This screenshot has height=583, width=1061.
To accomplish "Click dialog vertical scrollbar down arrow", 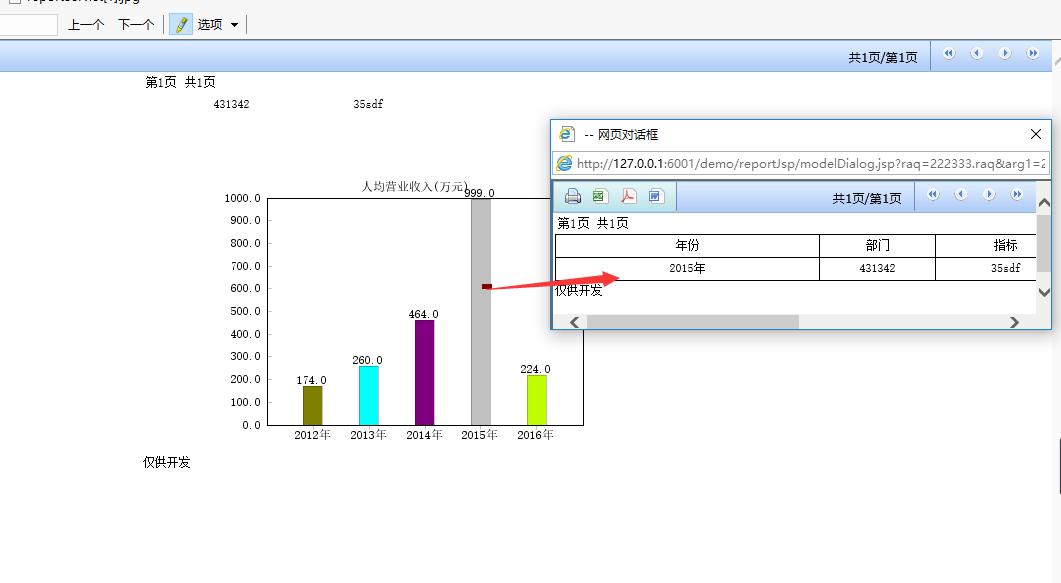I will click(x=1044, y=292).
